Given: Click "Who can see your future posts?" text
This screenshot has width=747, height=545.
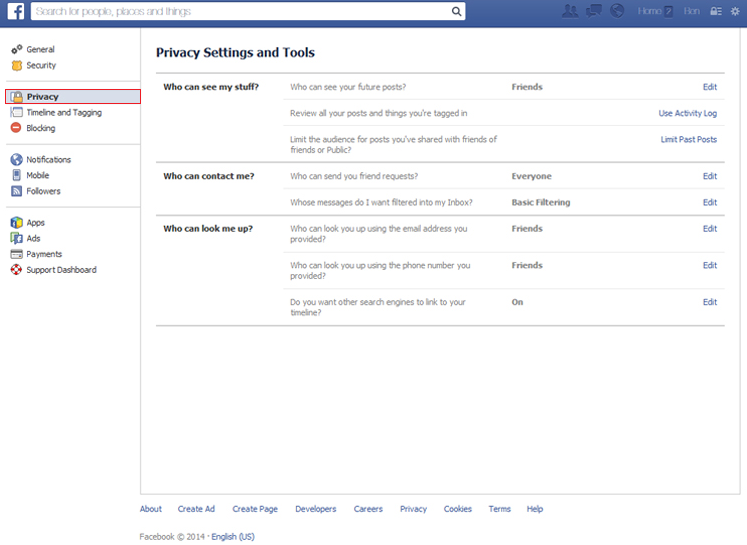Looking at the screenshot, I should [x=348, y=87].
